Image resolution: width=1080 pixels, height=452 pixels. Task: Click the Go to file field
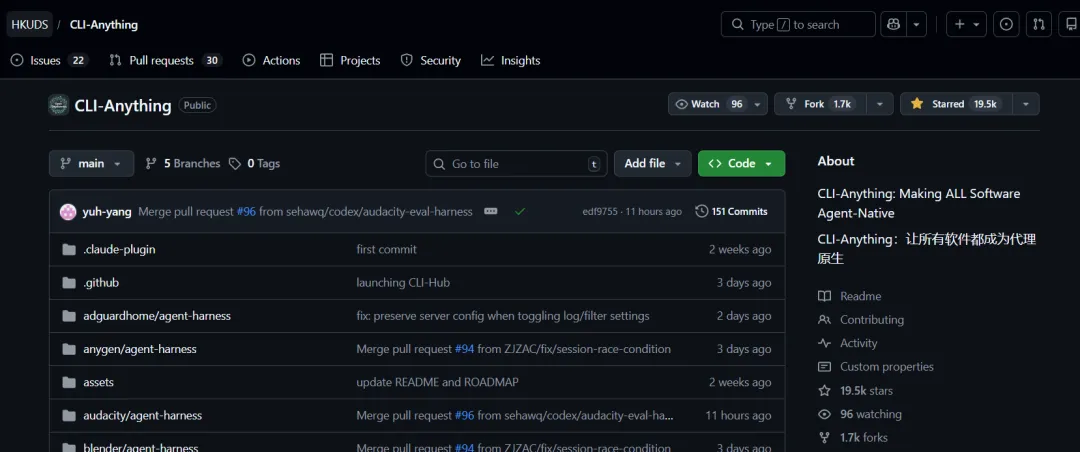pyautogui.click(x=517, y=163)
